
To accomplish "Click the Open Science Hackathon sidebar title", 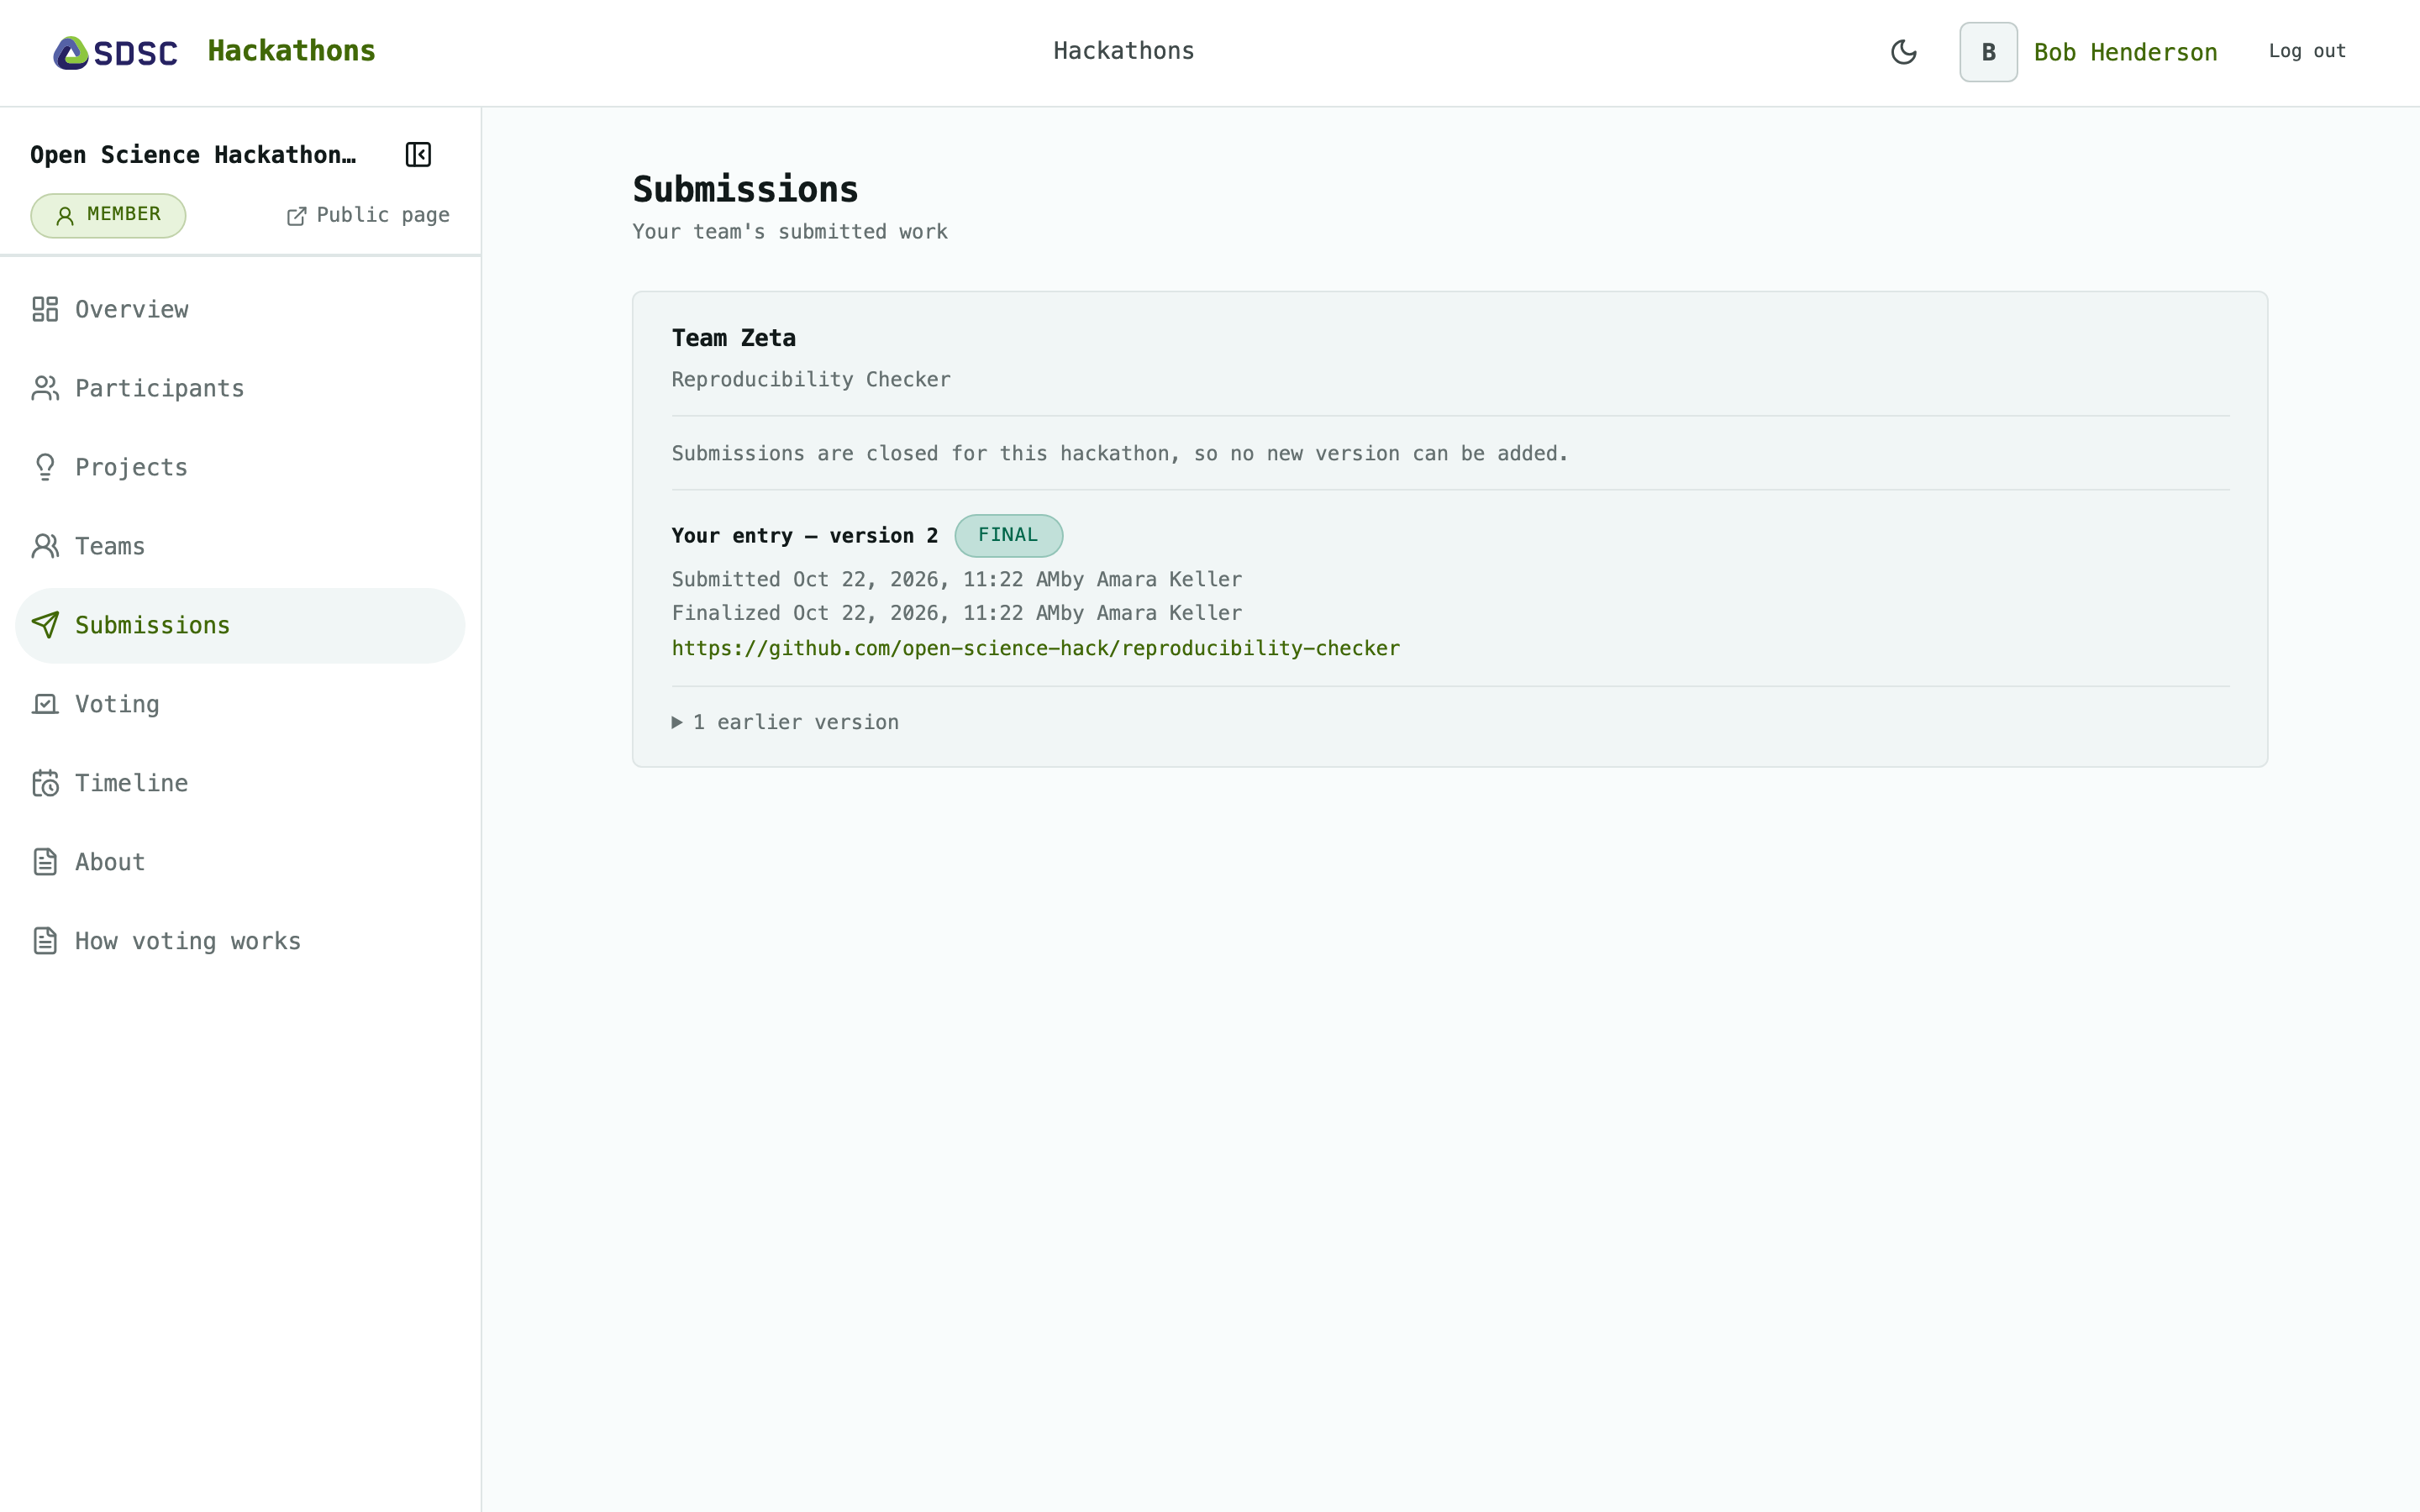I will [193, 155].
